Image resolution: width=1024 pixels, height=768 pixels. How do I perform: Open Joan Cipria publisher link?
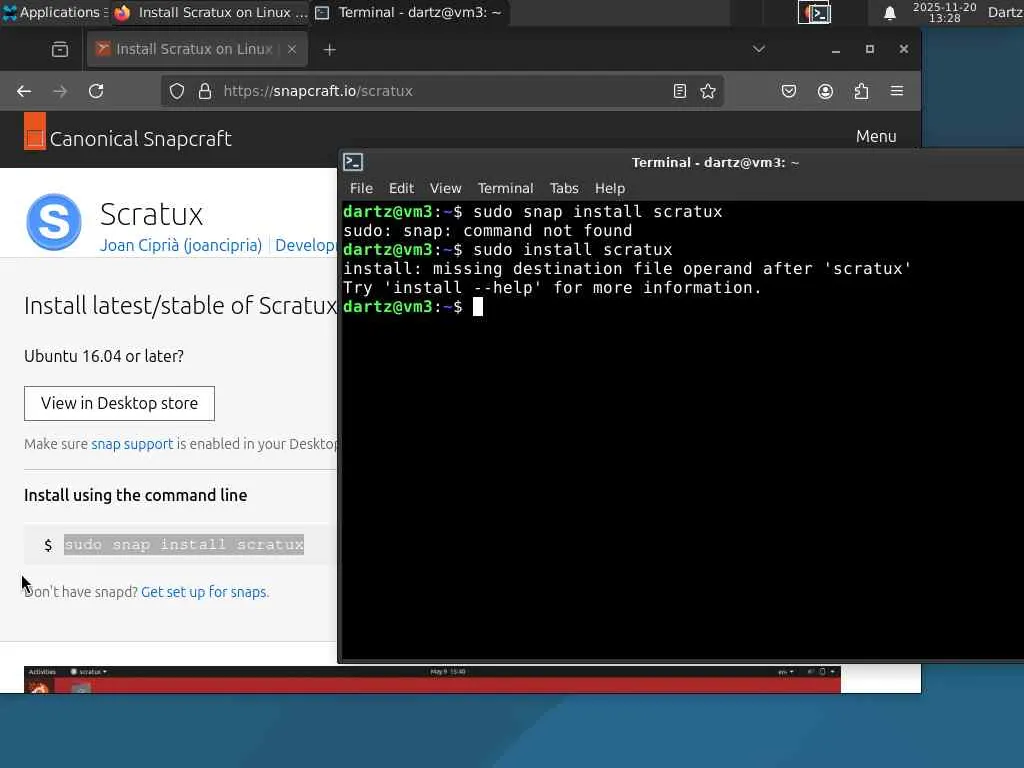(x=181, y=246)
